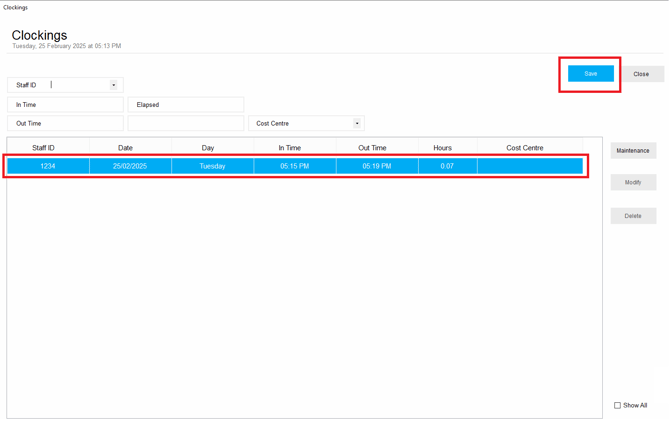Click the Day column header
The height and width of the screenshot is (421, 670).
(208, 148)
